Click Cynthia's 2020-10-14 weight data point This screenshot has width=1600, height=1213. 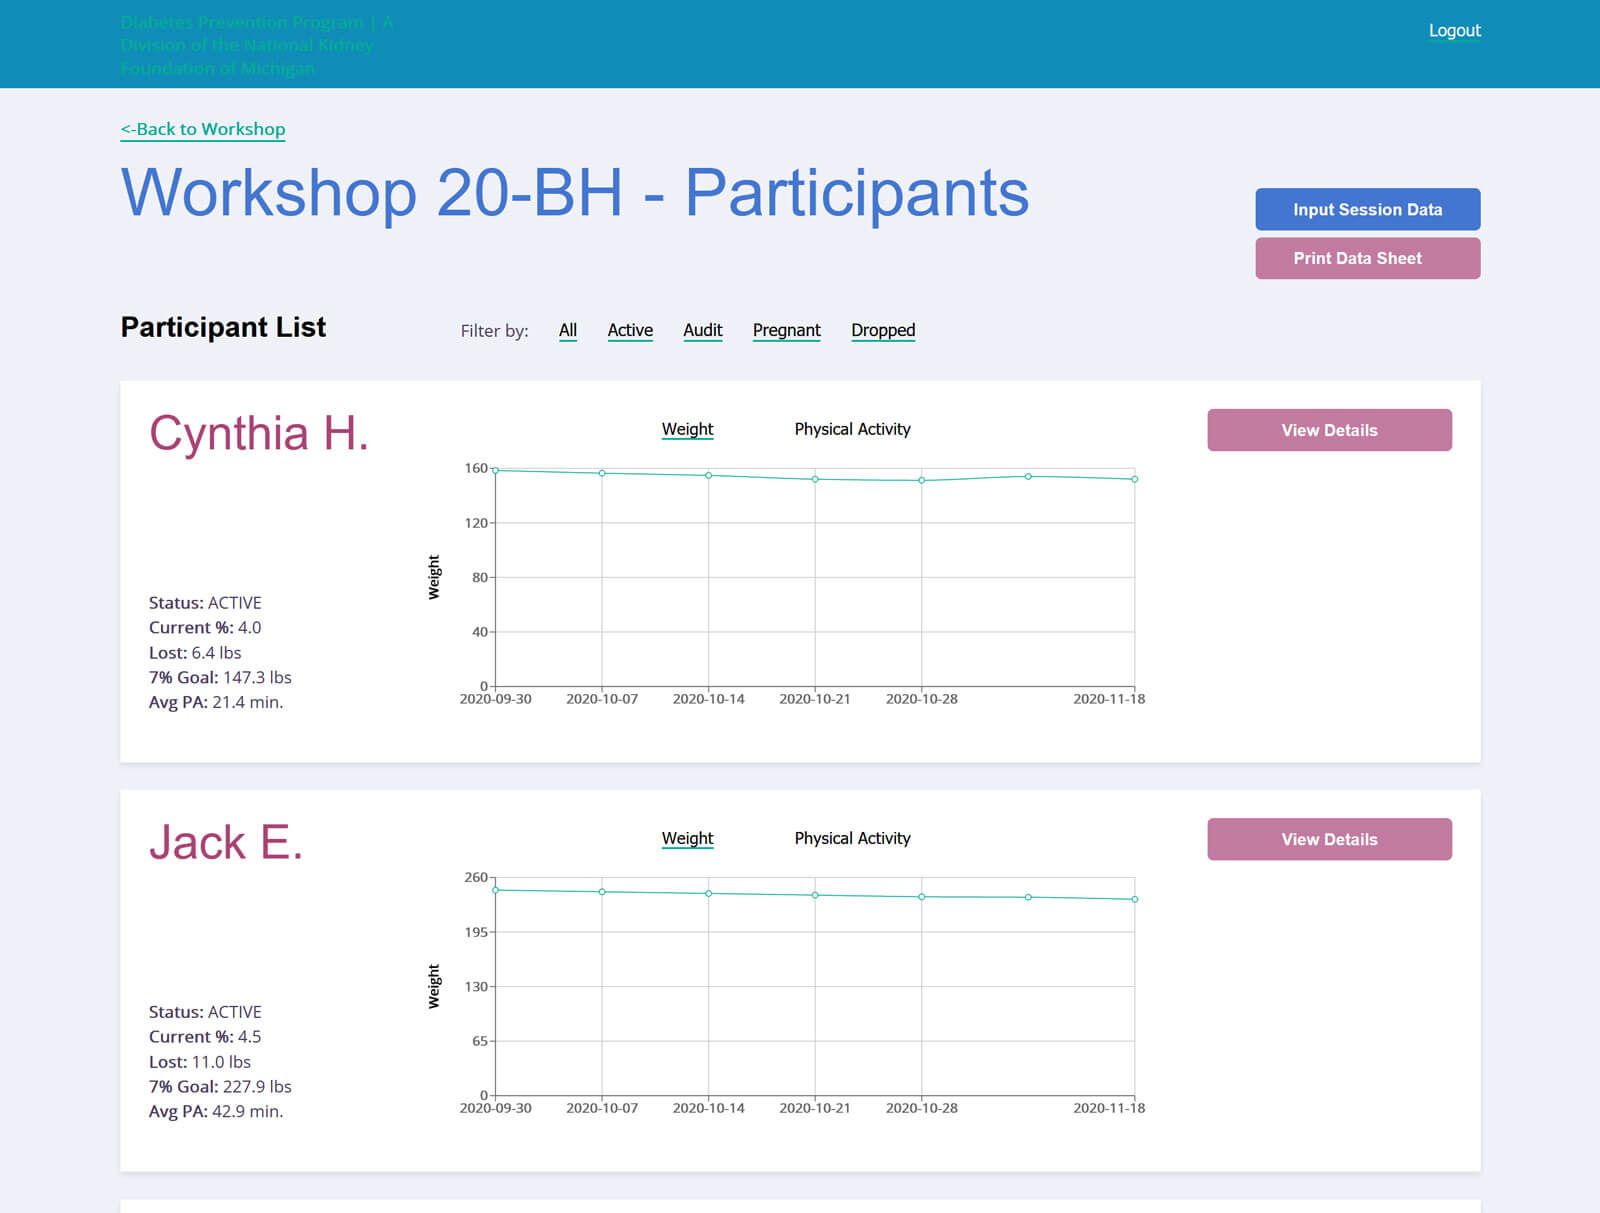[708, 475]
